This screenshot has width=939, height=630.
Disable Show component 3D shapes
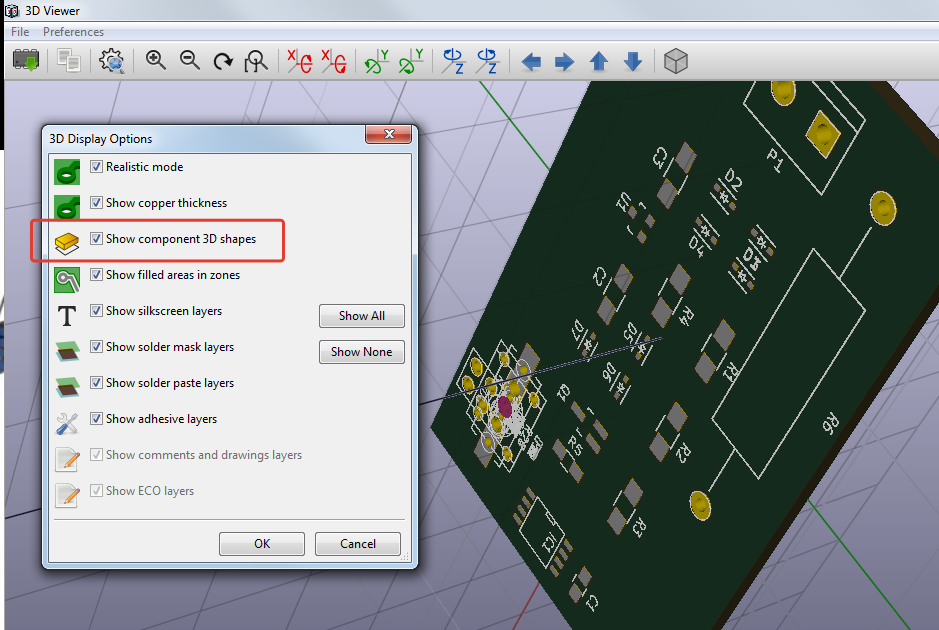(97, 239)
